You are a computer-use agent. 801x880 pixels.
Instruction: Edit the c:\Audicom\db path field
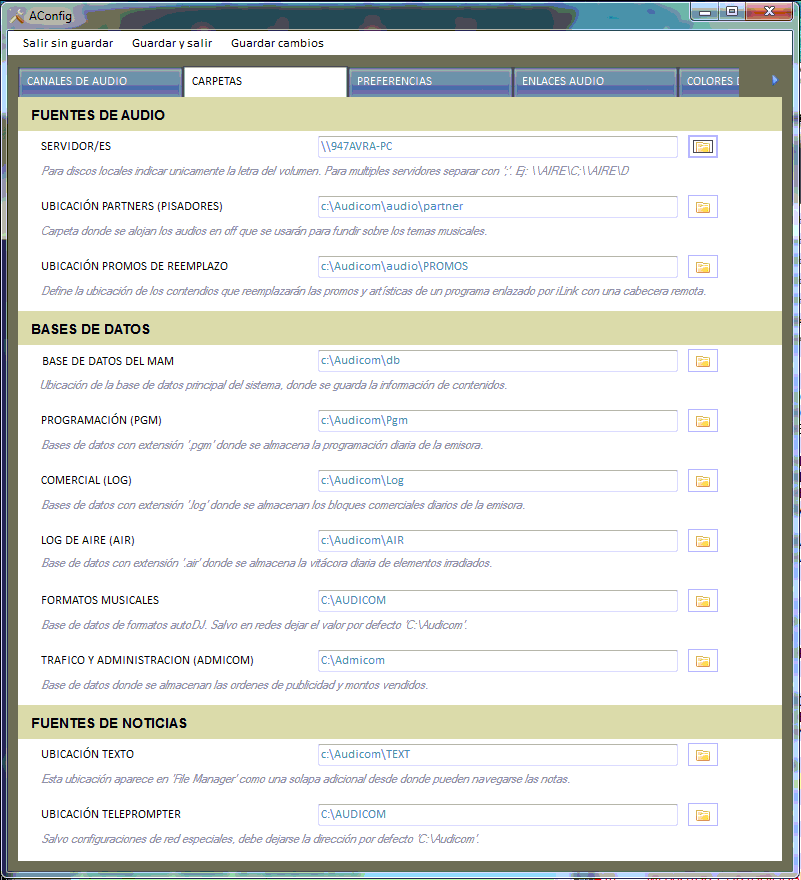[497, 361]
